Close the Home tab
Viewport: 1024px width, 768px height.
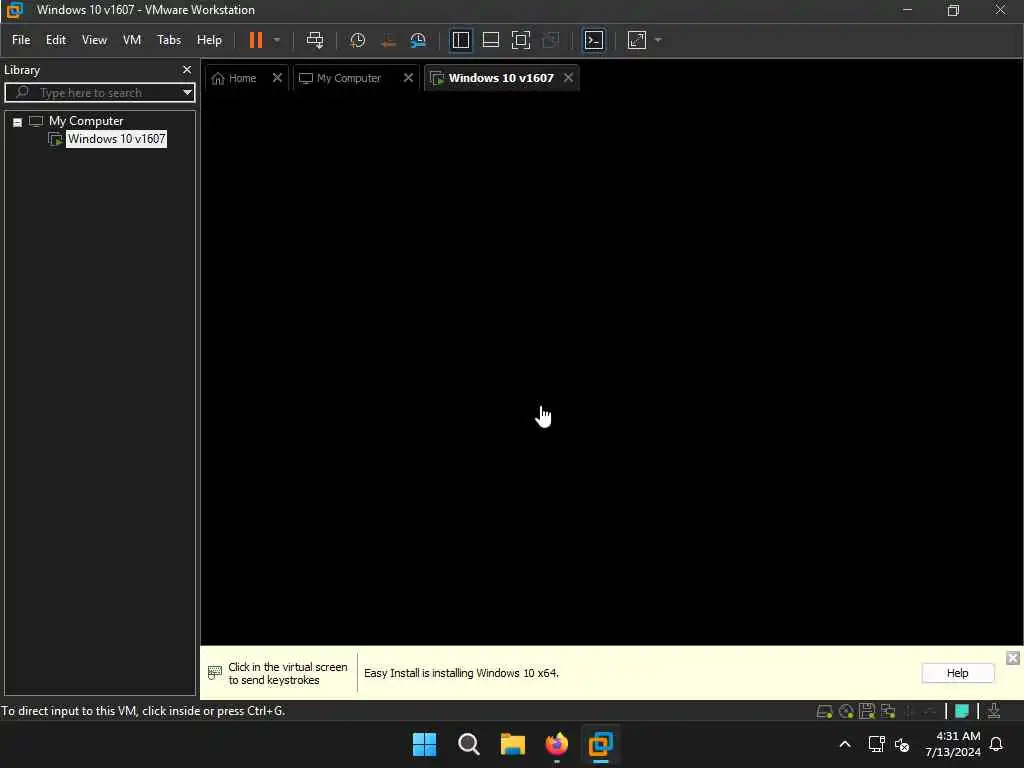point(277,78)
